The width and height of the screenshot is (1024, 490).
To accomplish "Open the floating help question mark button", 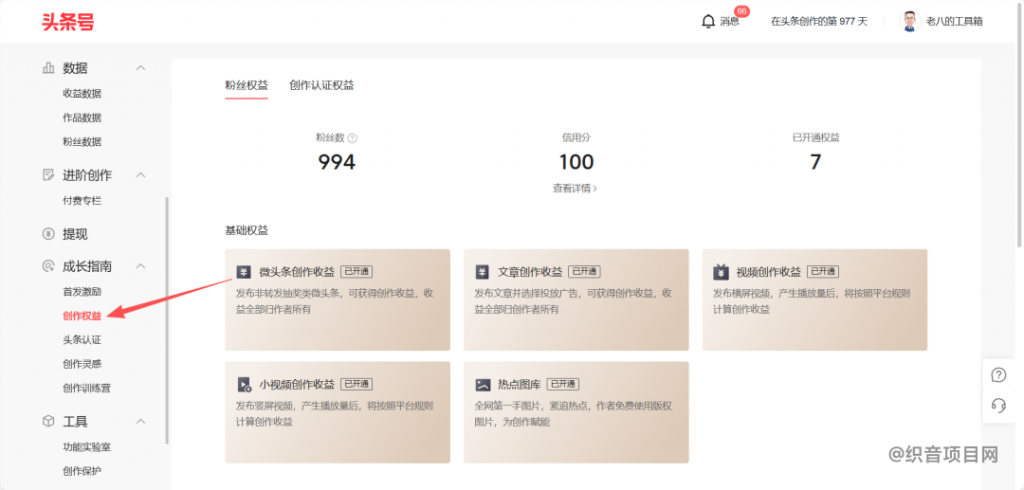I will pos(999,375).
